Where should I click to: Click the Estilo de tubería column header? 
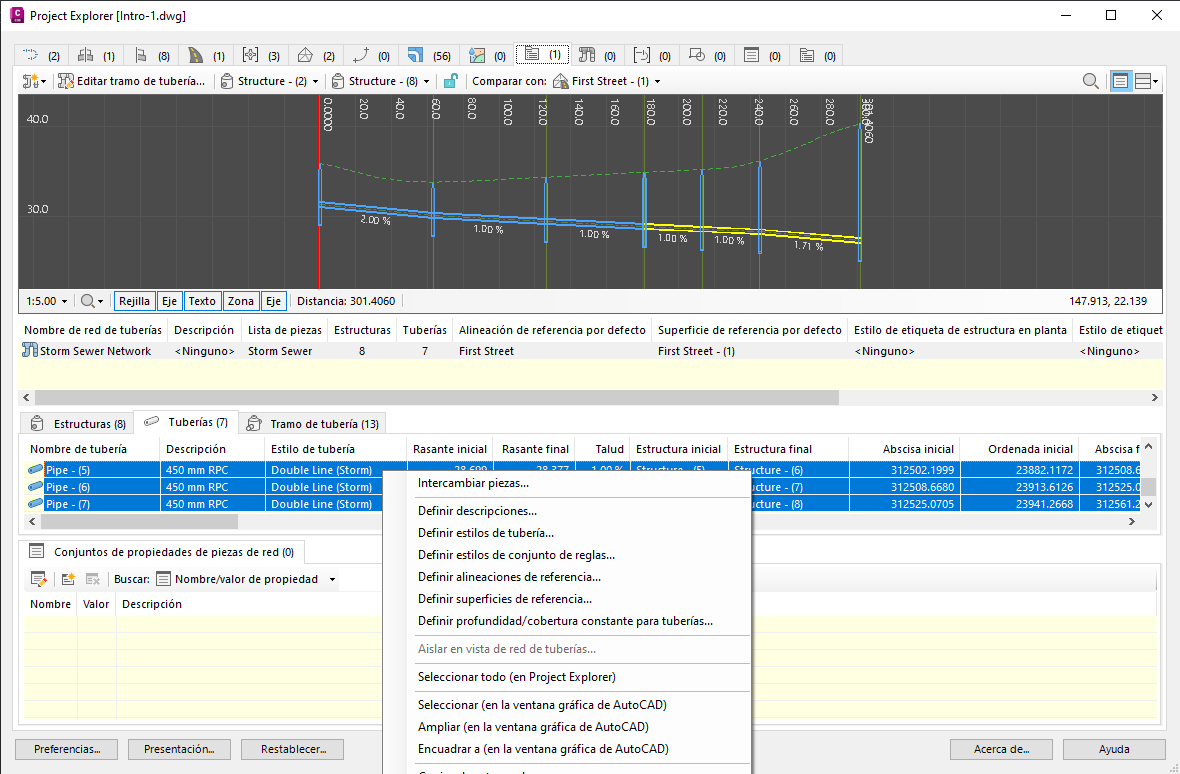click(335, 449)
